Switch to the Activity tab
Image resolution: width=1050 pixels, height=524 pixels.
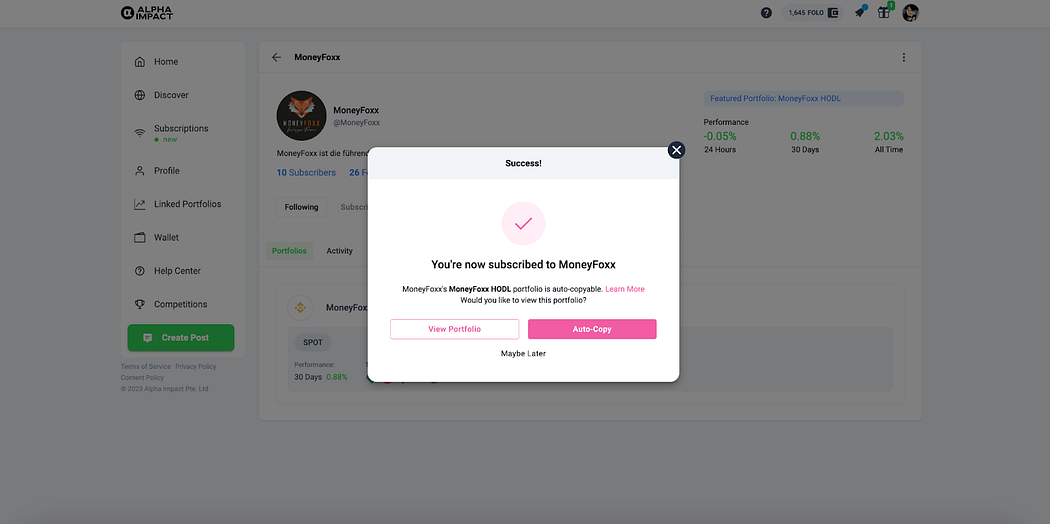[x=340, y=251]
